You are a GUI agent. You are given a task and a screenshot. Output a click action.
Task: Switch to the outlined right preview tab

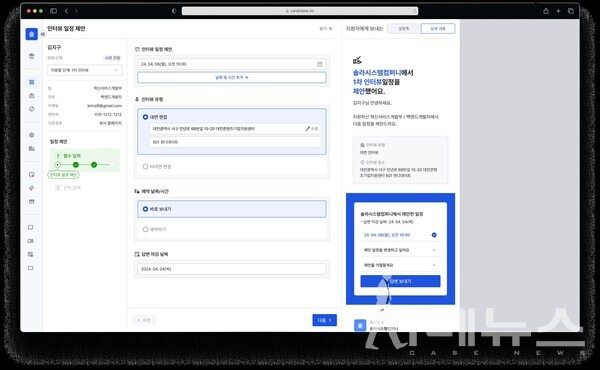[438, 29]
